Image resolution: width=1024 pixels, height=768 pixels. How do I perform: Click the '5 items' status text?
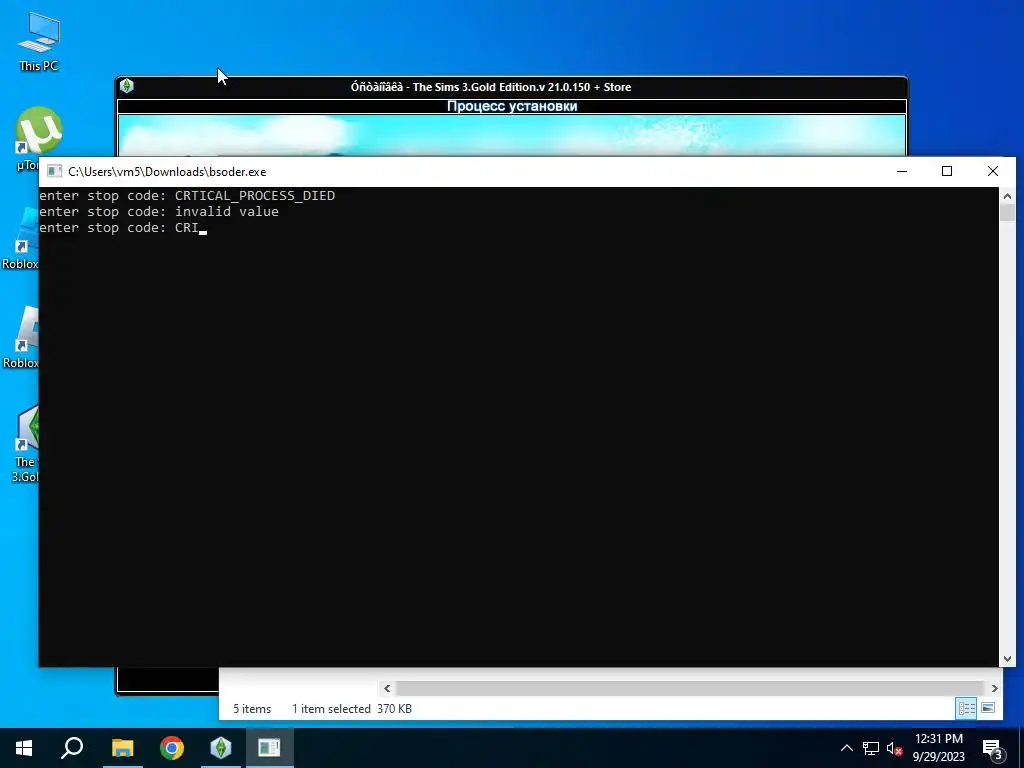(252, 709)
